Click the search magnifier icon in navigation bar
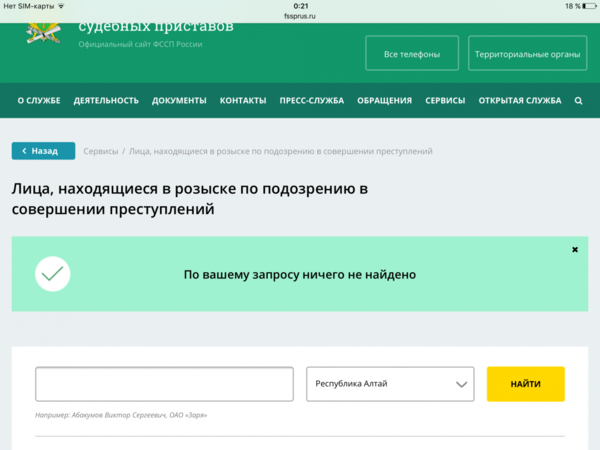Viewport: 600px width, 450px height. click(x=578, y=101)
